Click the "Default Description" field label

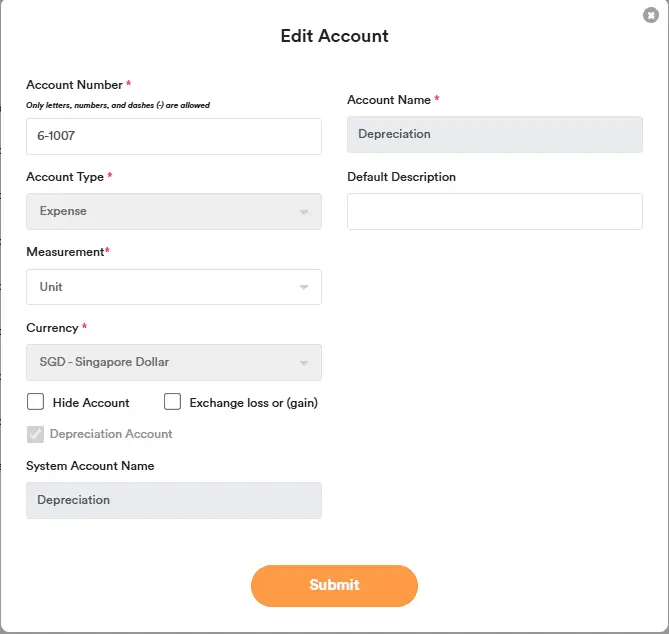[401, 177]
